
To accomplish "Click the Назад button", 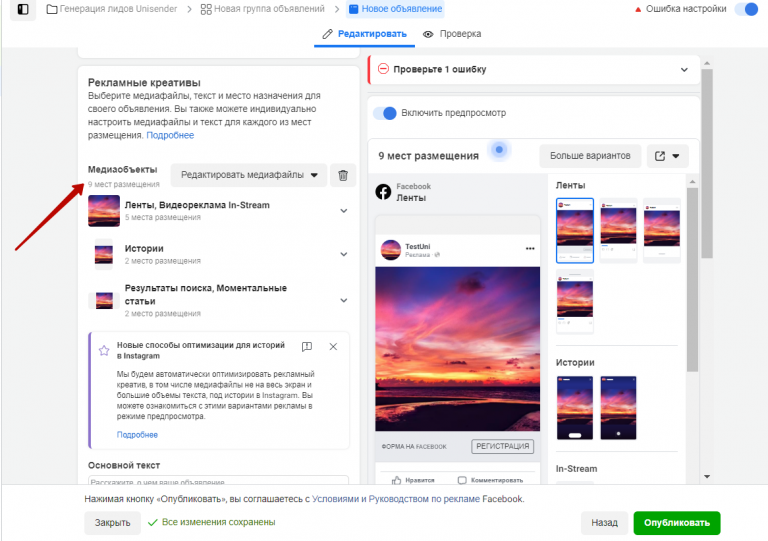I will [604, 523].
